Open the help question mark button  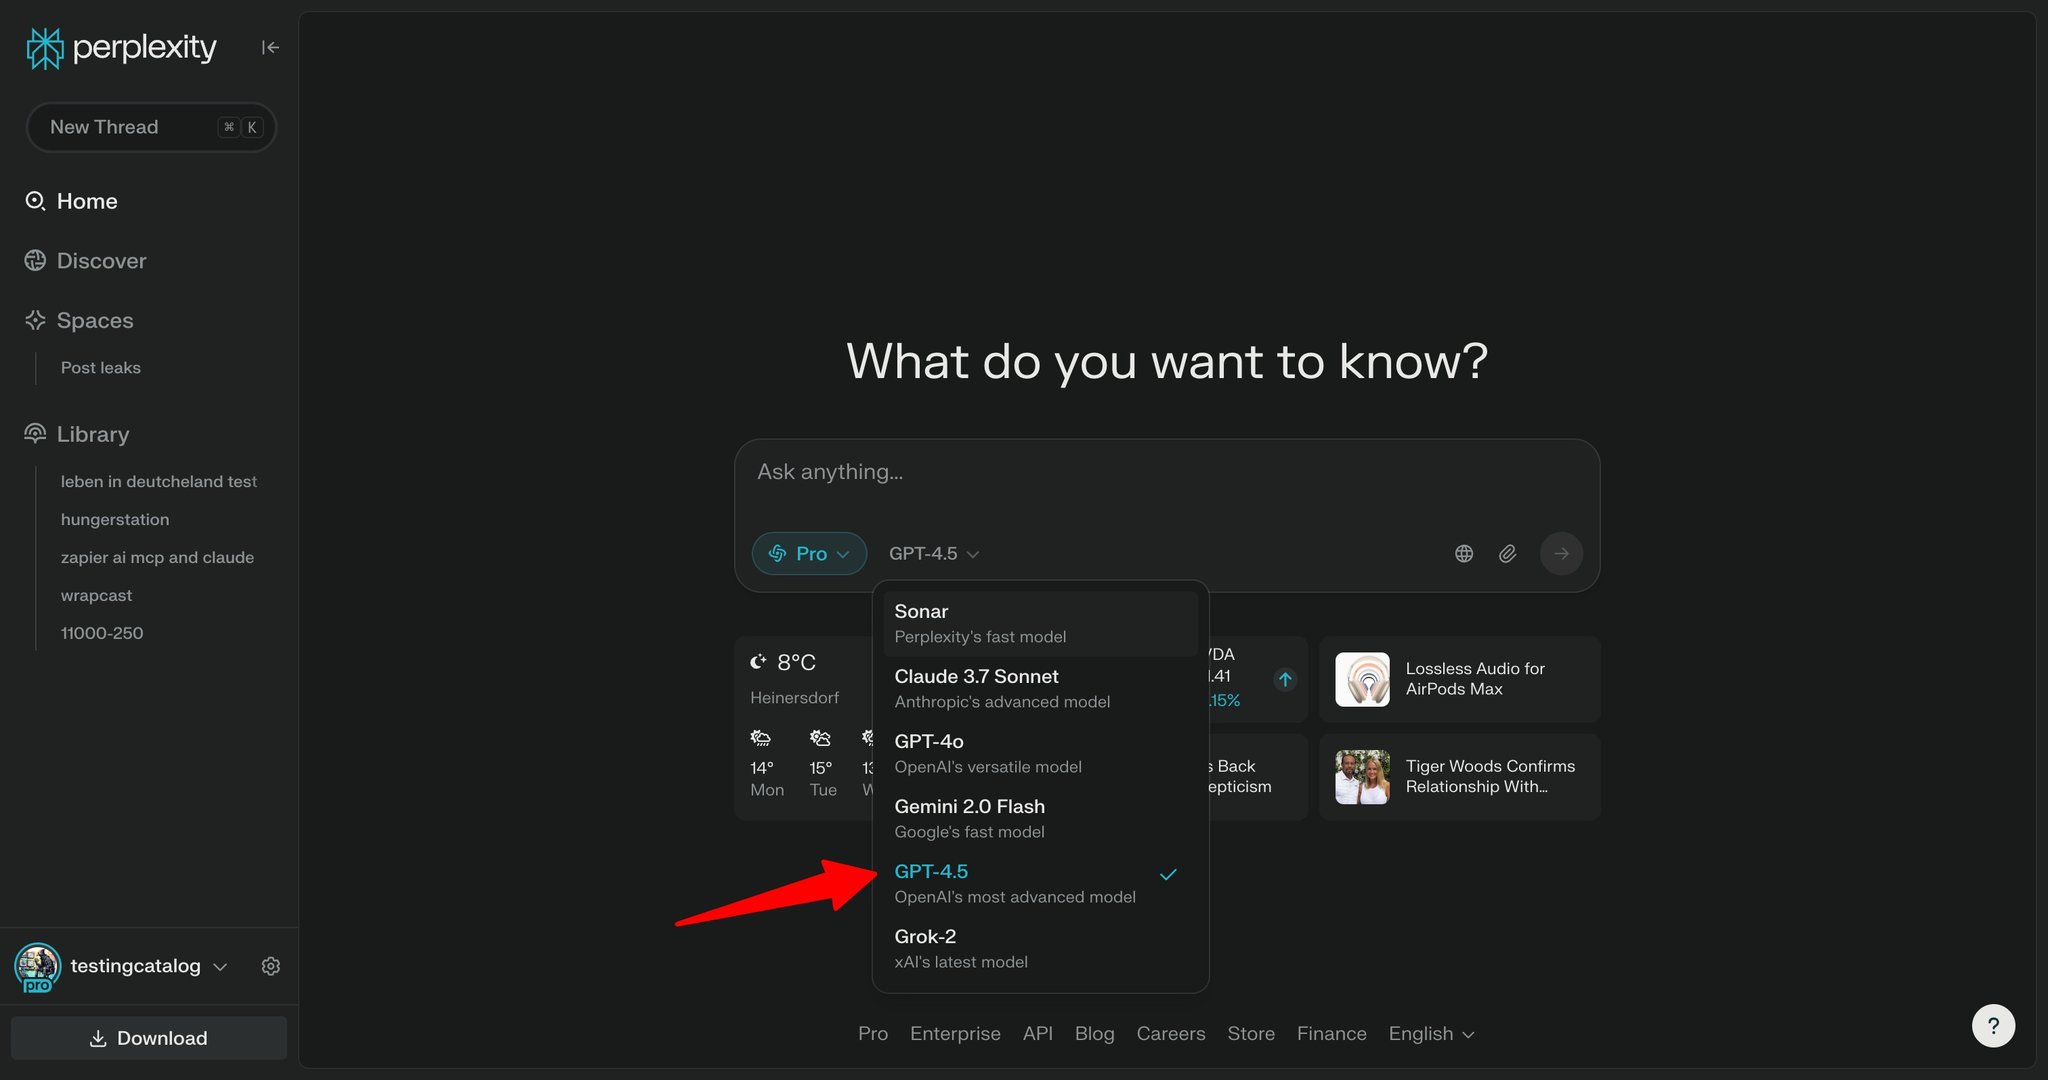point(1993,1025)
